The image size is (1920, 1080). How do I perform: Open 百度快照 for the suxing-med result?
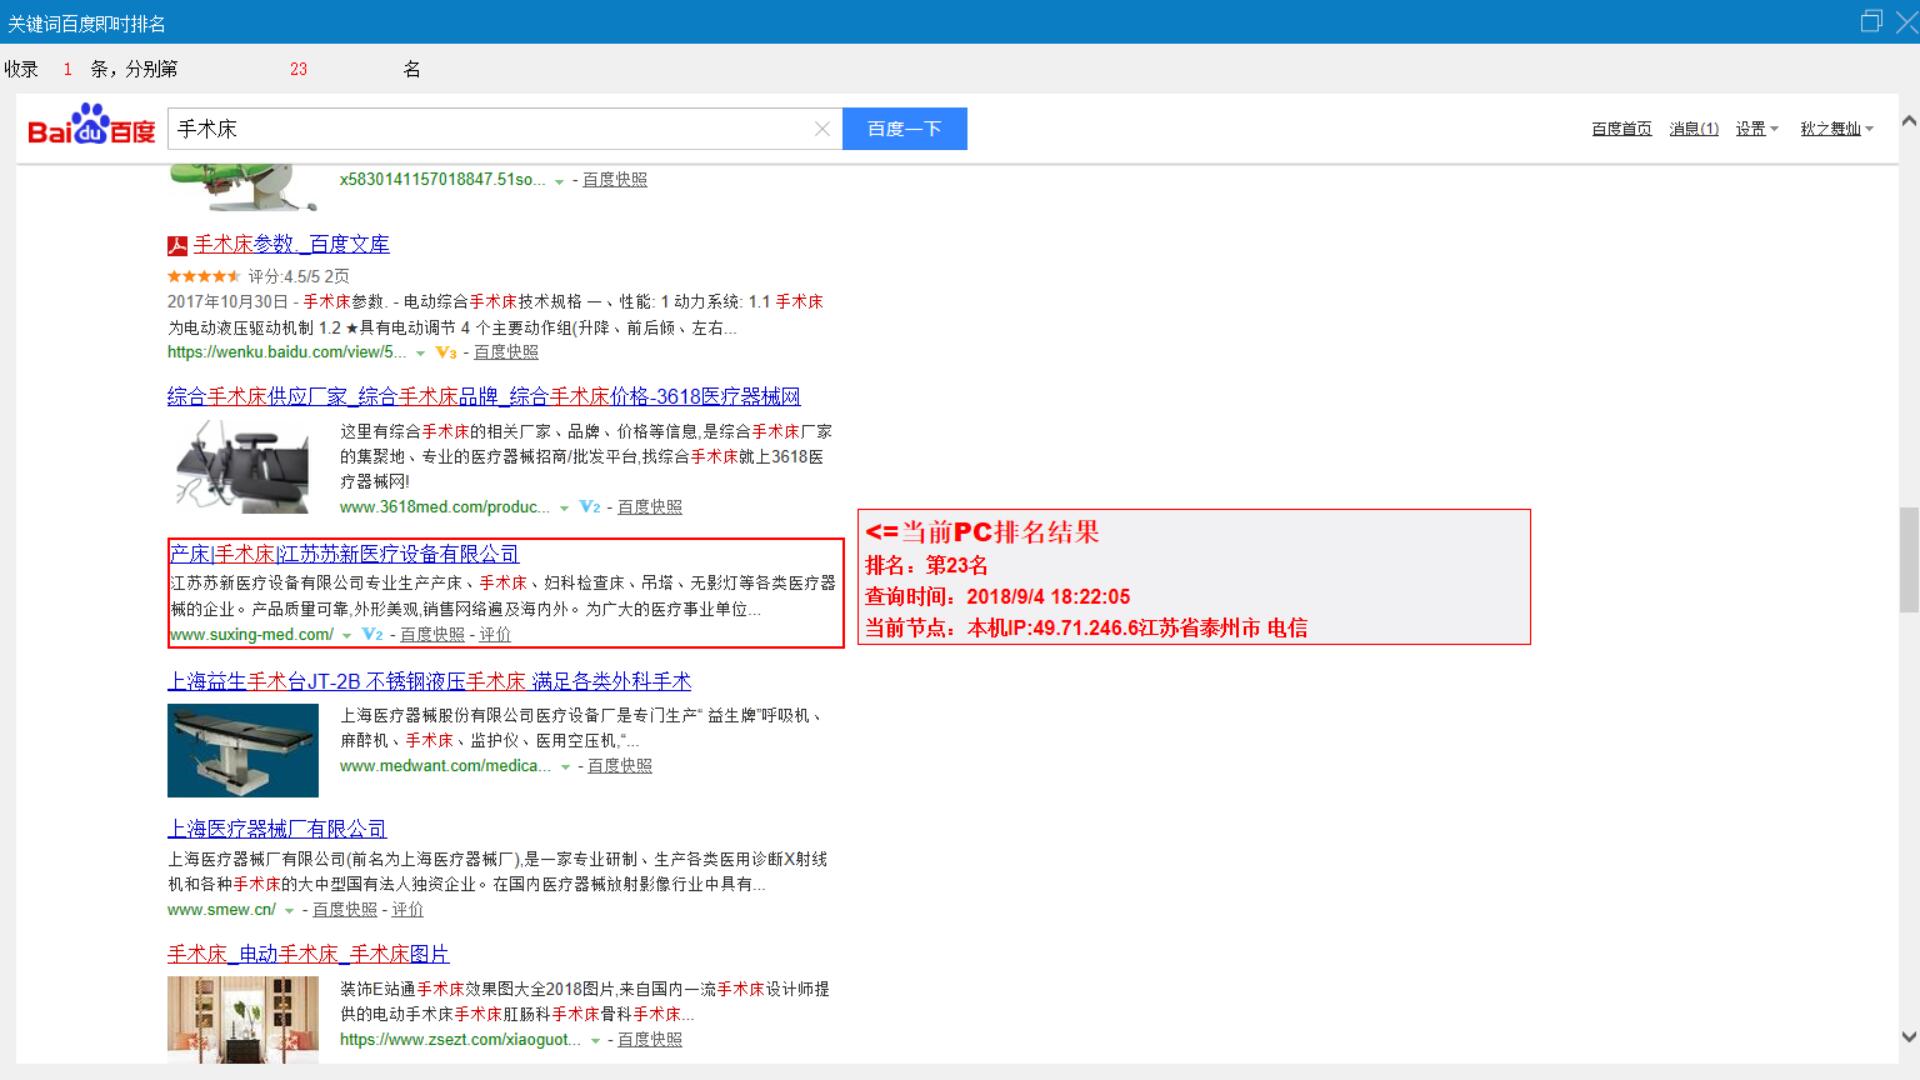tap(432, 634)
